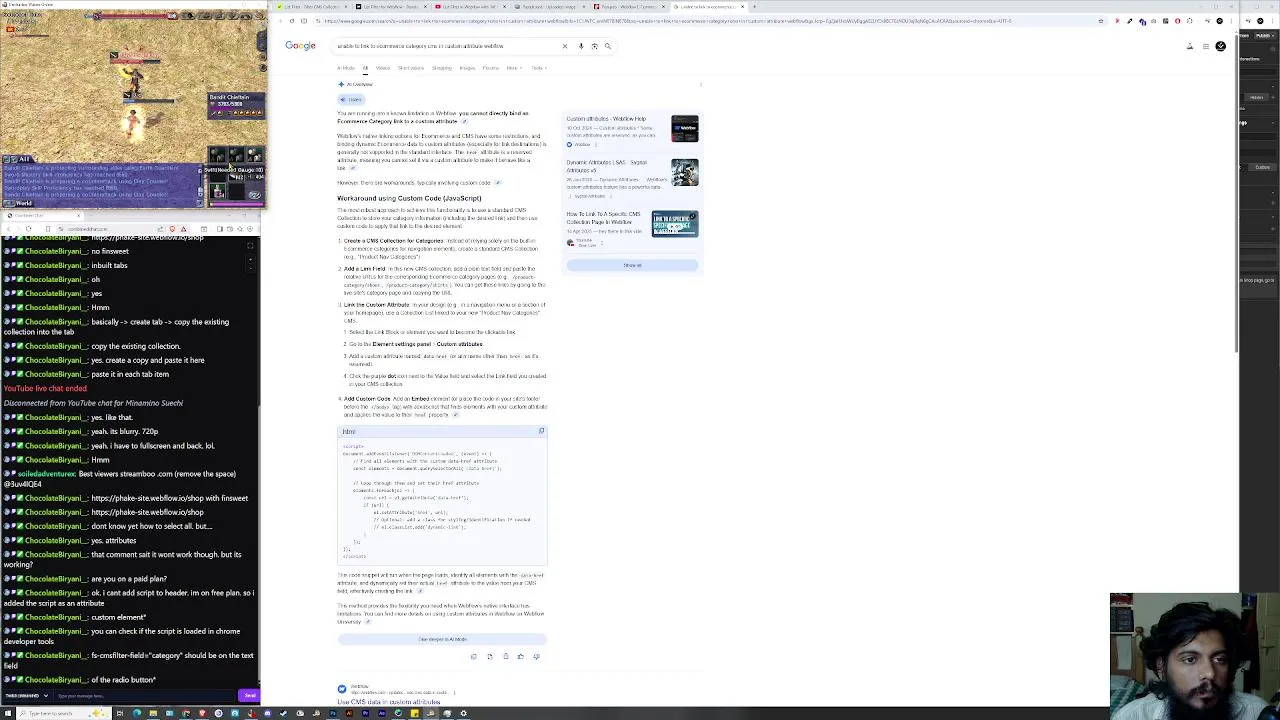Send the chat message

point(250,695)
